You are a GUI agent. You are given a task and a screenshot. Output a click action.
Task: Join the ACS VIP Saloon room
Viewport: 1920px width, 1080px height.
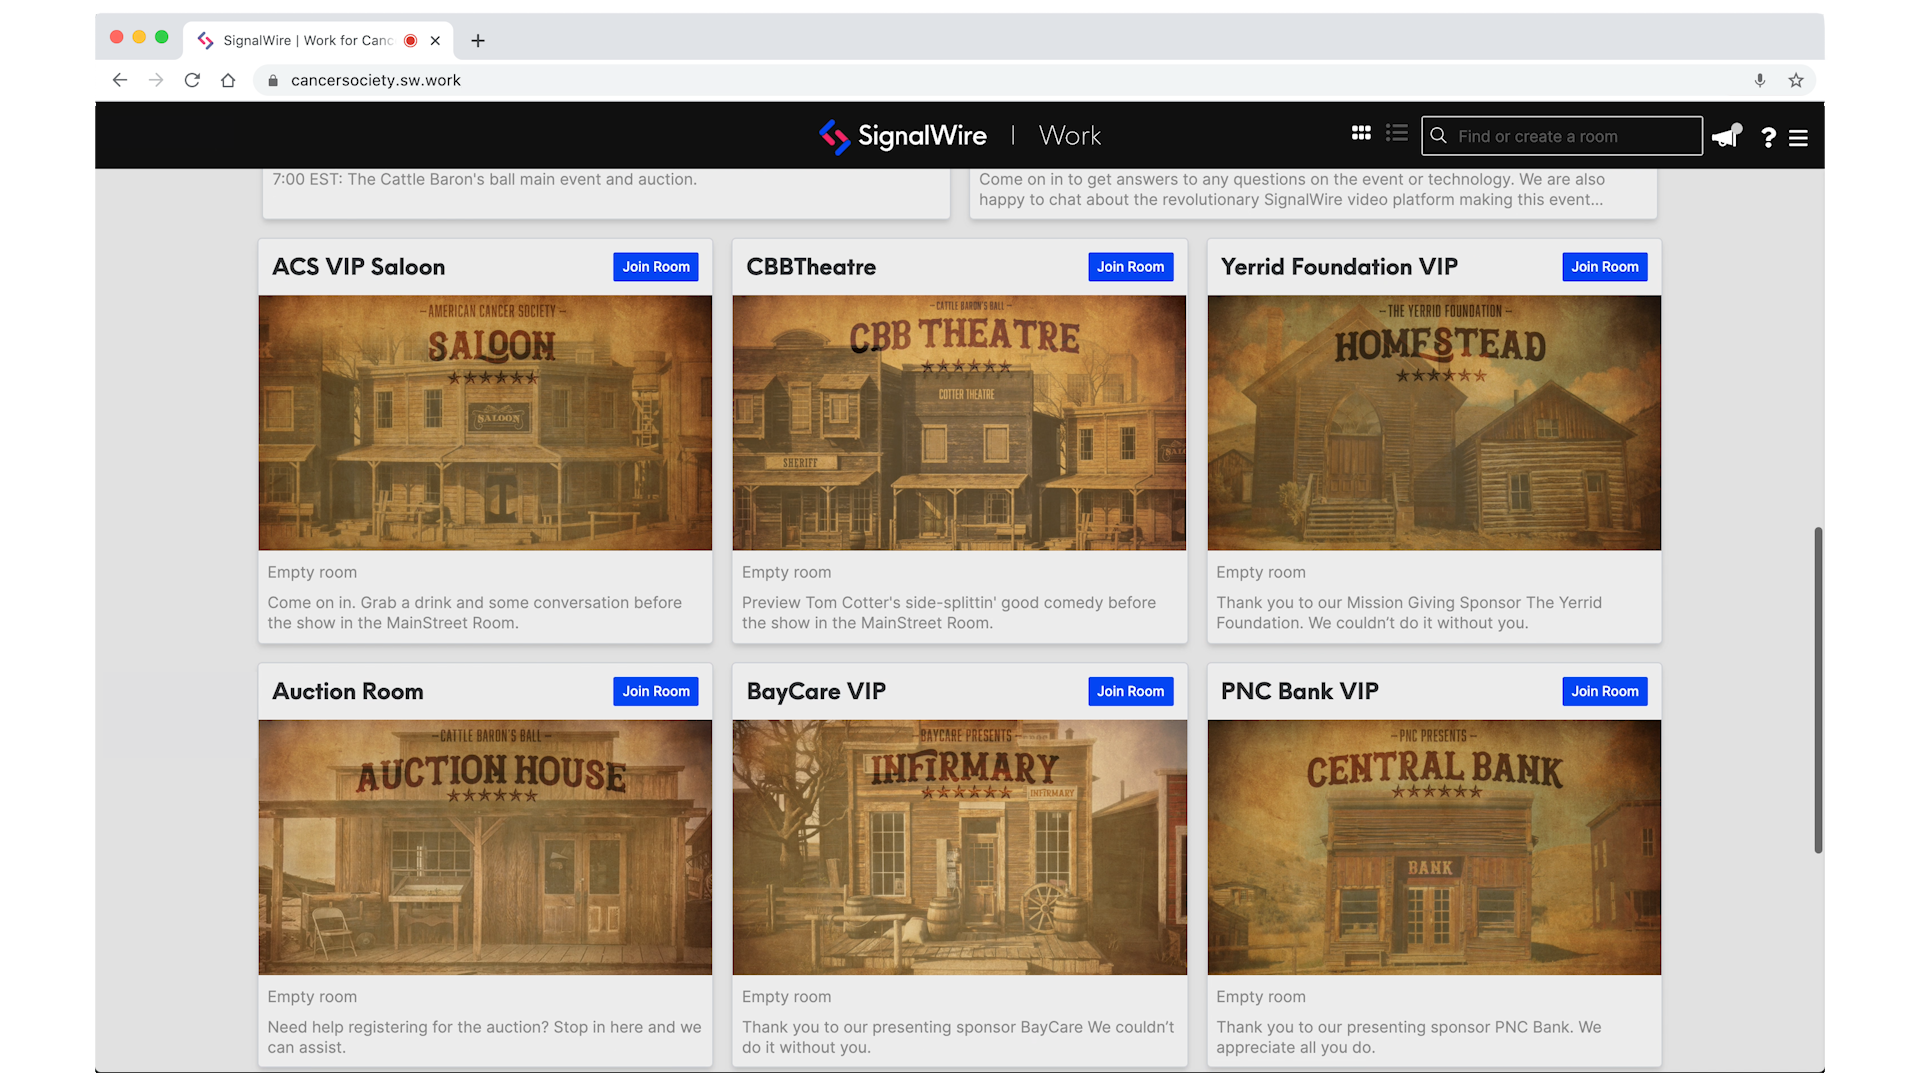(x=656, y=267)
